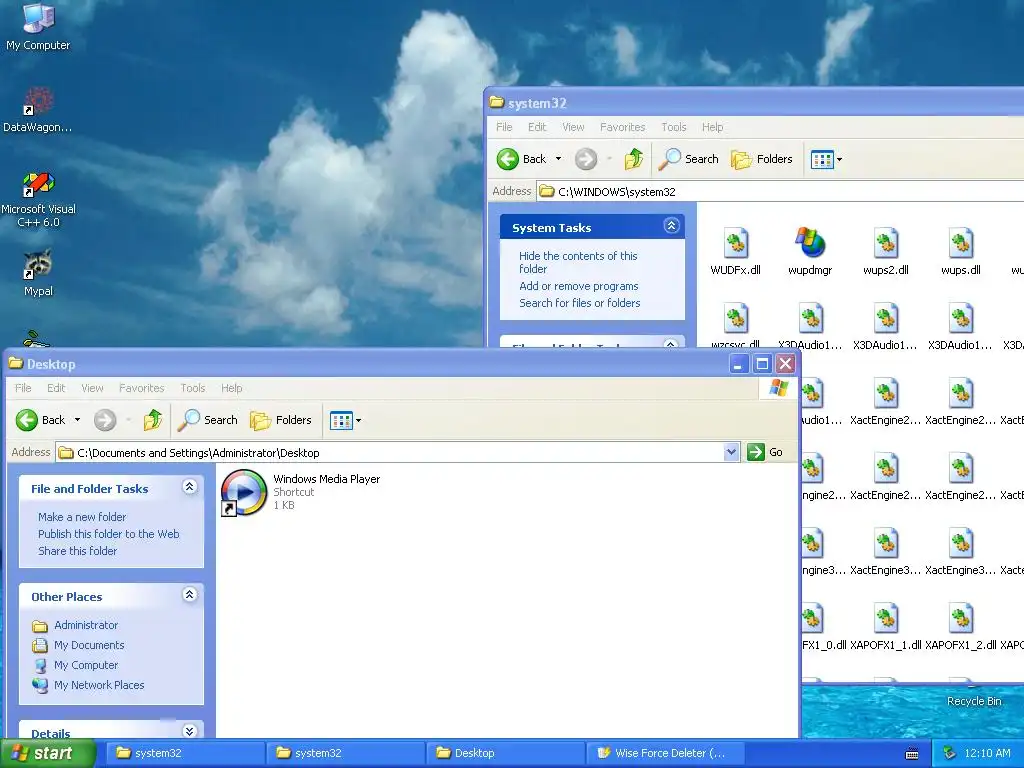Open Favorites menu in Desktop window
The image size is (1024, 768).
(142, 388)
